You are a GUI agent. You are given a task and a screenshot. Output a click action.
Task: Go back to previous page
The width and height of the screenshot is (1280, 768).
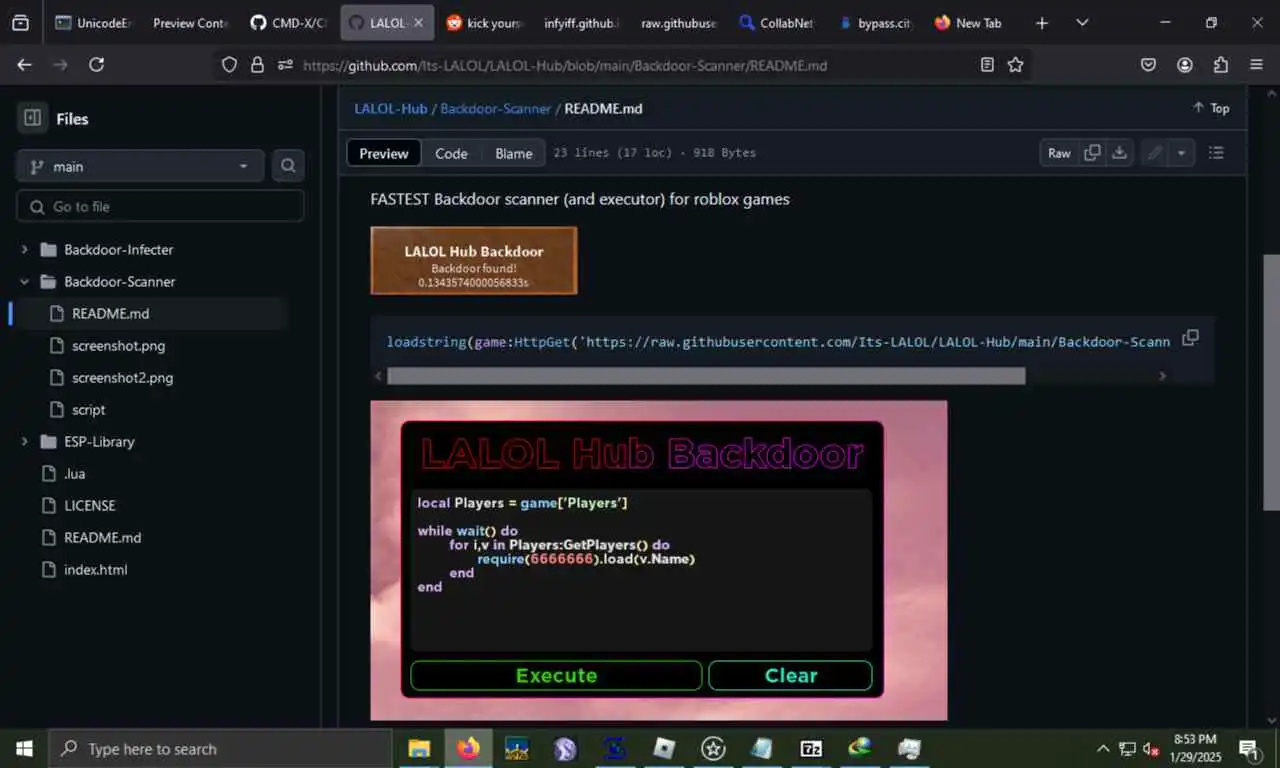point(24,65)
